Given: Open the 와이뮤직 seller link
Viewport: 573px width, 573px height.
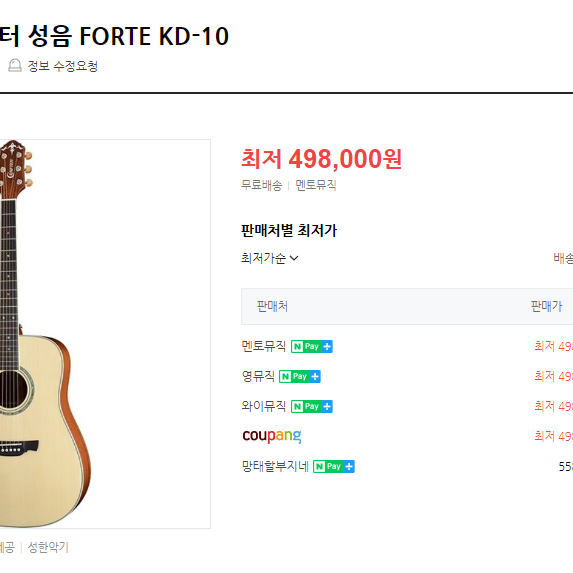Looking at the screenshot, I should pyautogui.click(x=263, y=406).
